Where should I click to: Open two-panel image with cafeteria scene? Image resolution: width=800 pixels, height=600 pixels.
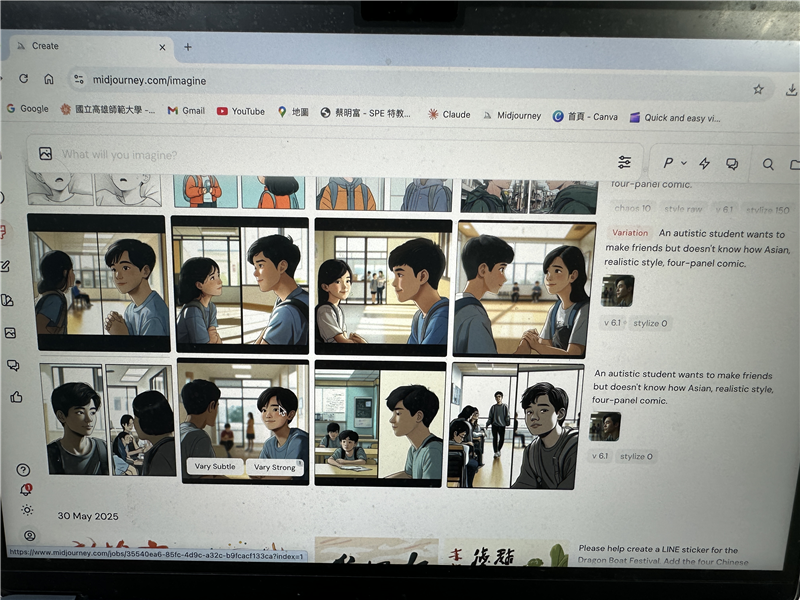point(108,419)
